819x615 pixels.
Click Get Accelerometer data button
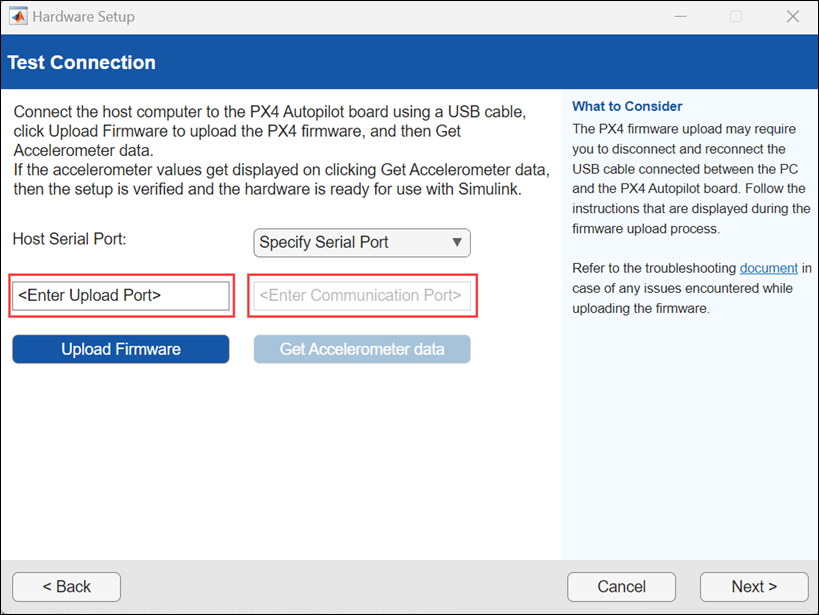tap(361, 349)
